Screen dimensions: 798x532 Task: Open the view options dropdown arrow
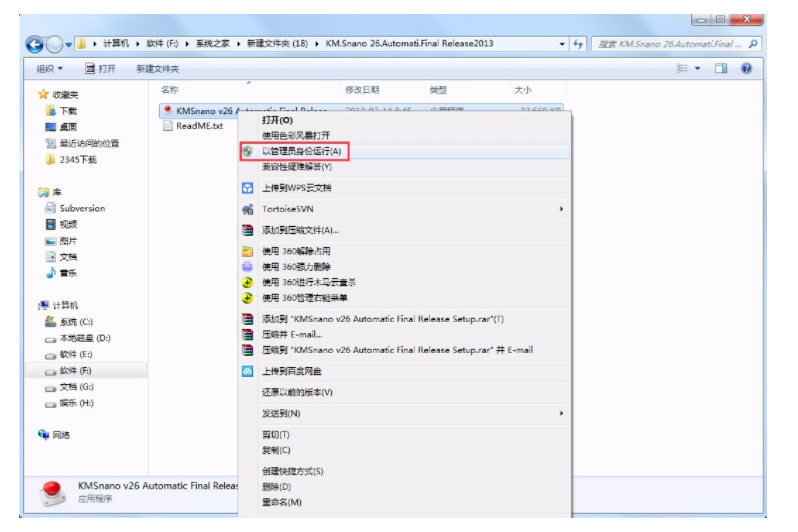click(x=696, y=69)
